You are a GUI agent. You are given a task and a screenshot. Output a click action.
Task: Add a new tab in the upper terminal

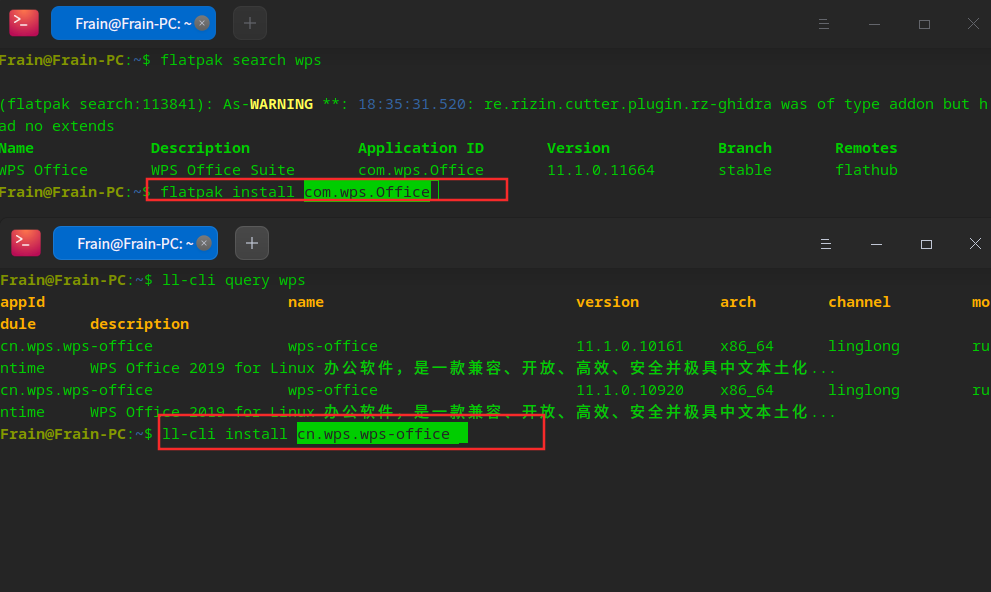[x=250, y=23]
